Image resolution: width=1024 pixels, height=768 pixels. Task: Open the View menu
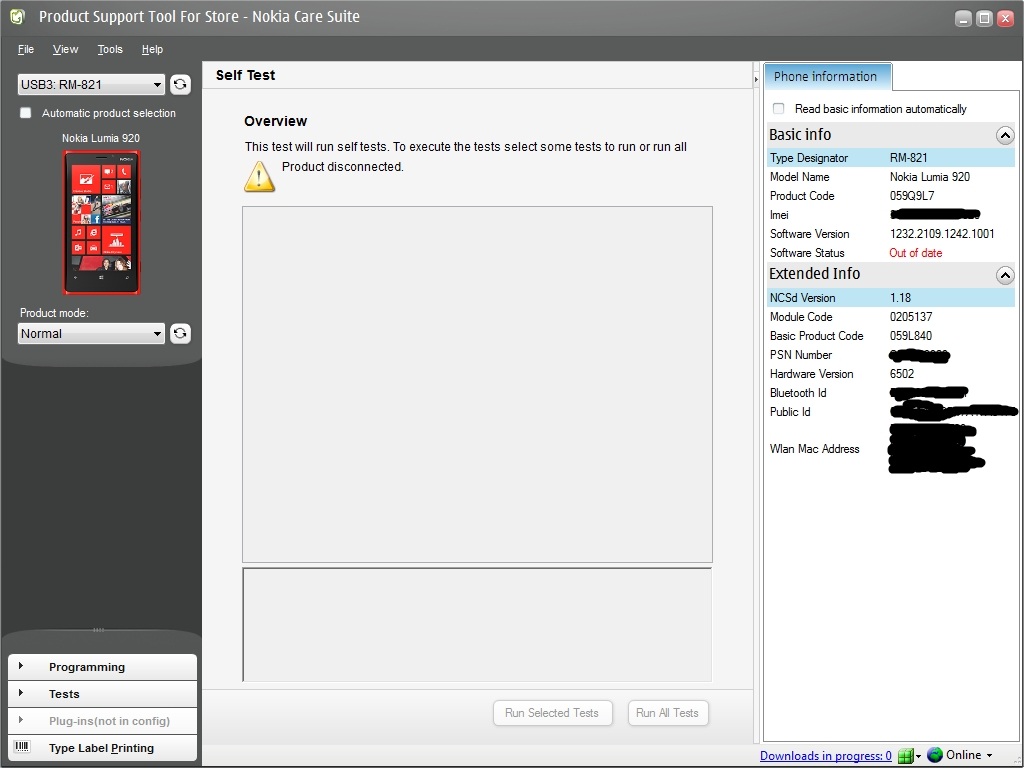click(65, 49)
